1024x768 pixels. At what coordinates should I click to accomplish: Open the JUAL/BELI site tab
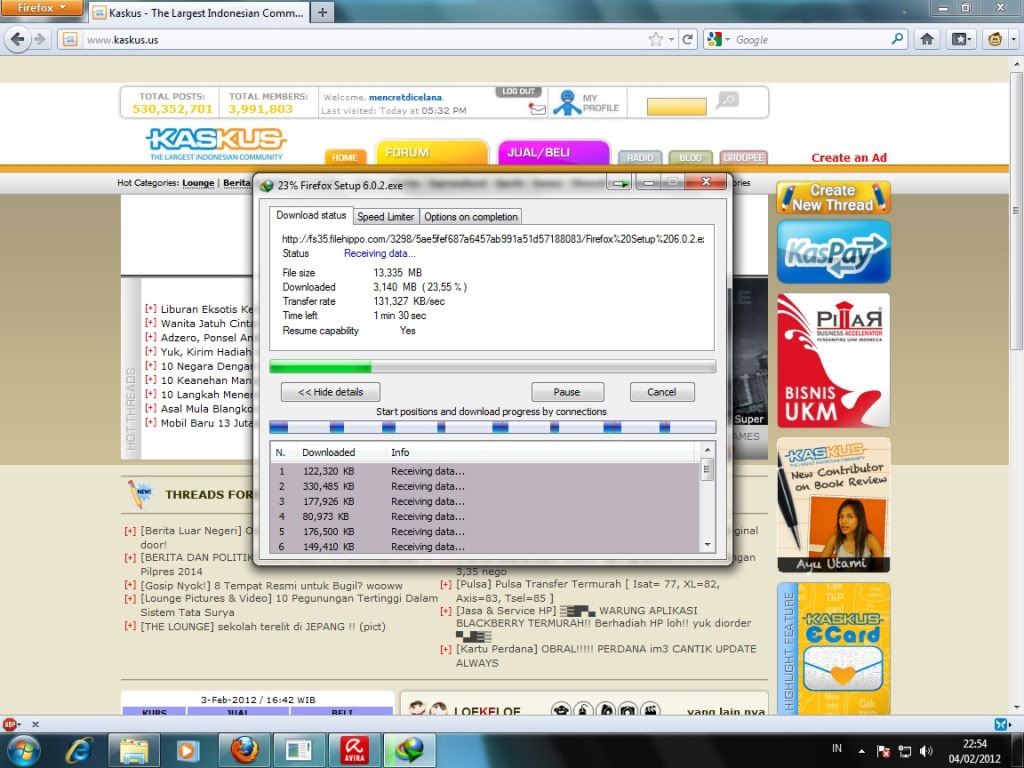pyautogui.click(x=554, y=152)
